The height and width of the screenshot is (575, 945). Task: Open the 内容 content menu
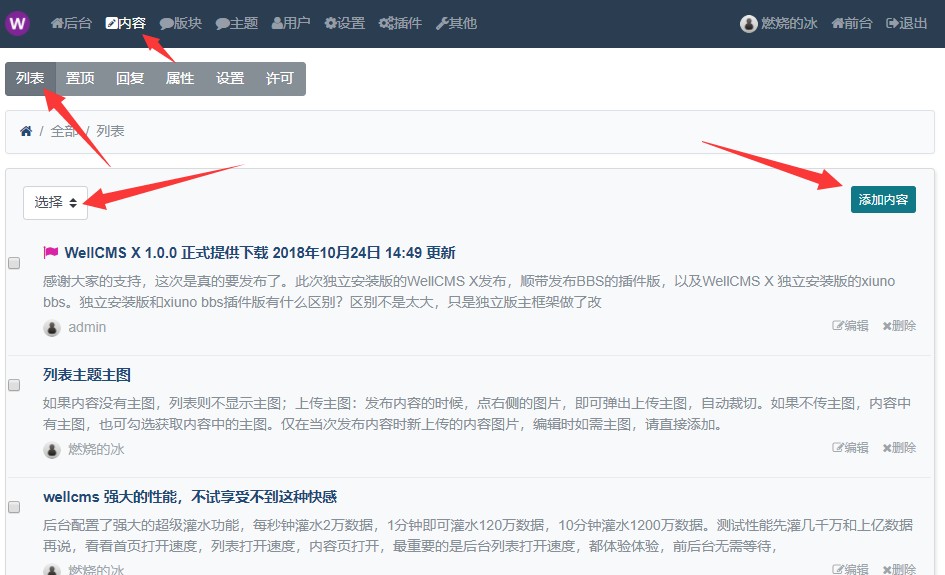click(x=126, y=24)
